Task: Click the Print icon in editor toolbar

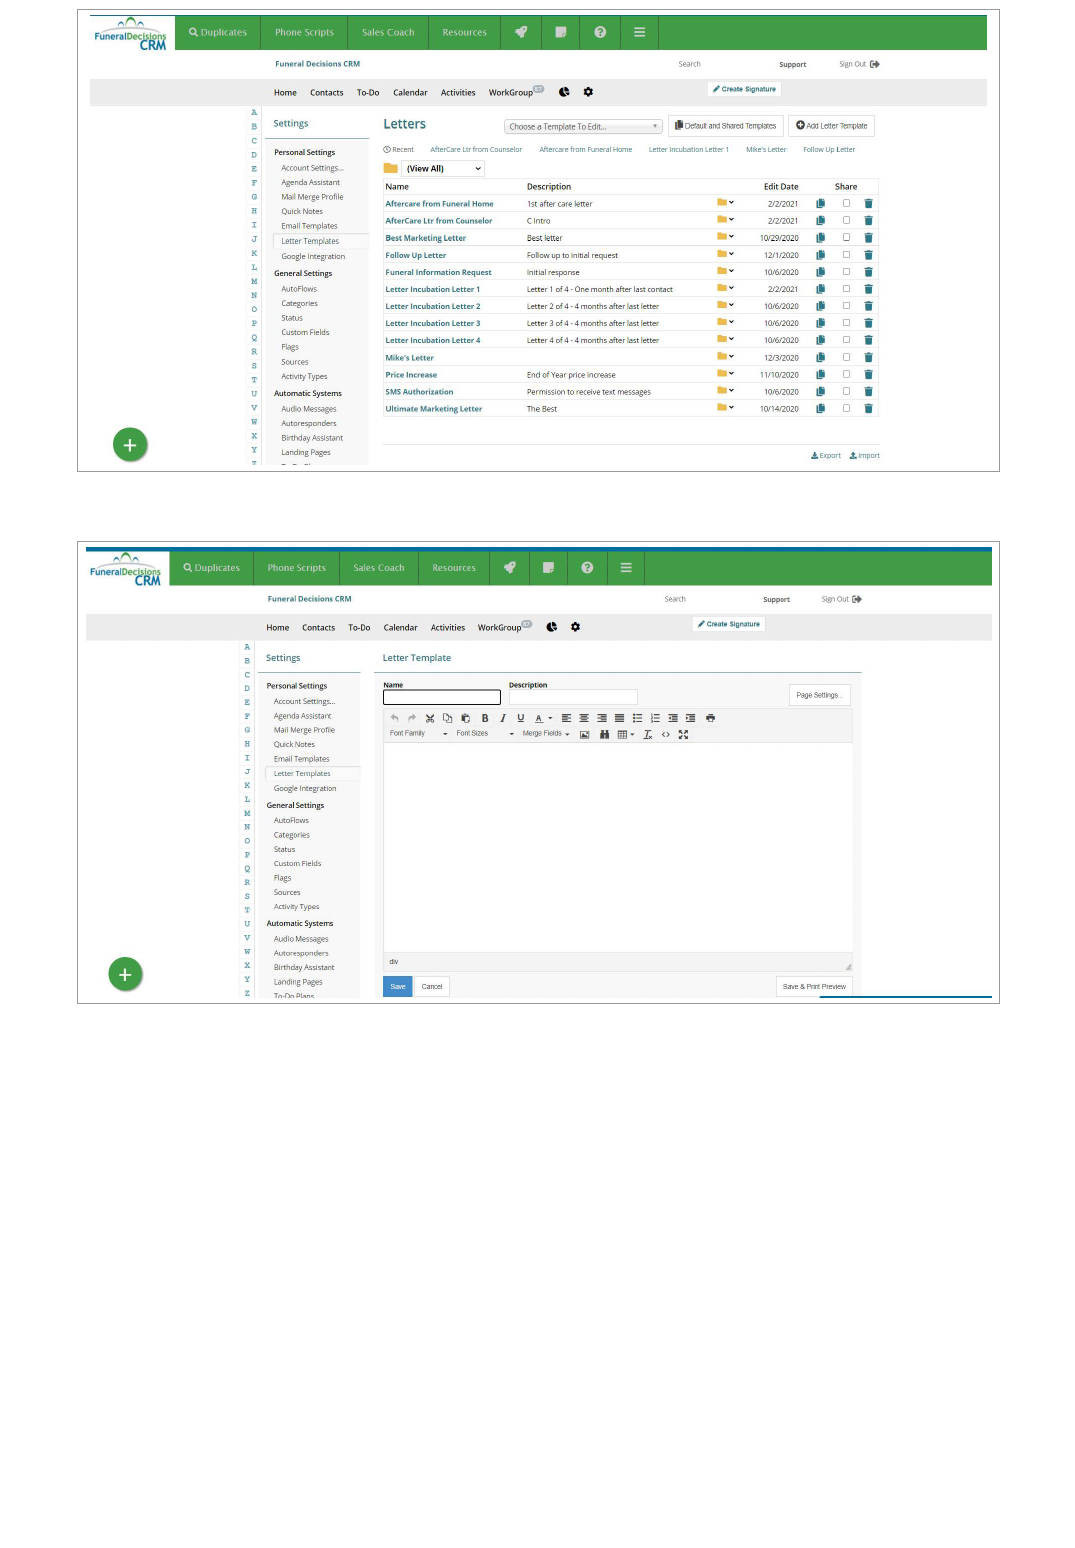Action: click(x=710, y=718)
